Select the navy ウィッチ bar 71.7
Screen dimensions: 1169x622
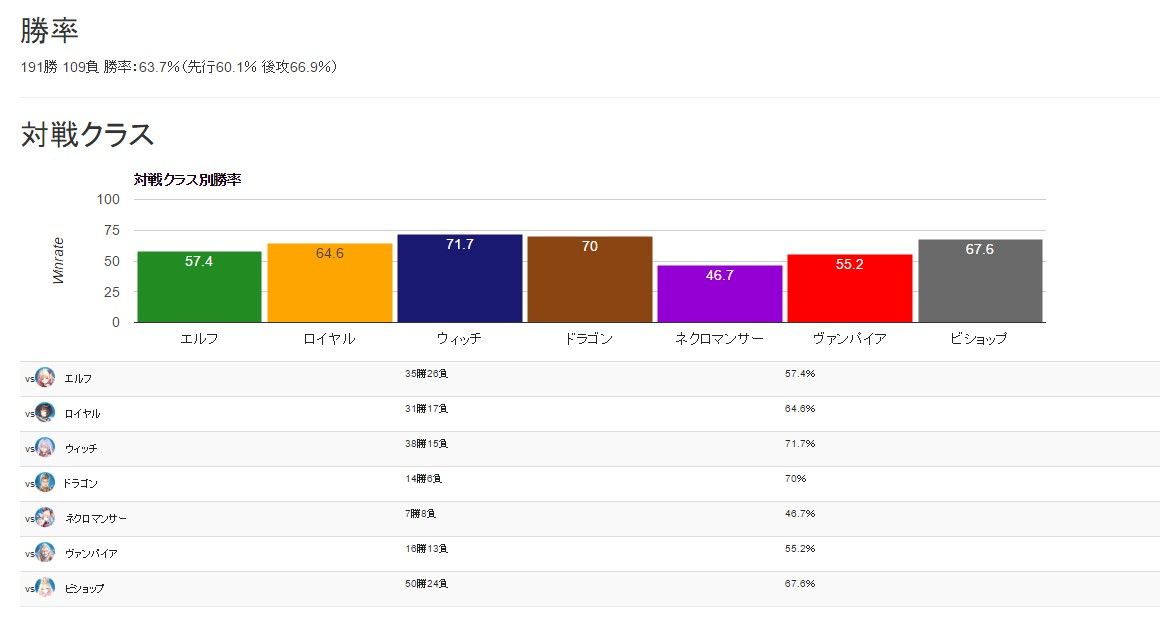click(x=459, y=278)
